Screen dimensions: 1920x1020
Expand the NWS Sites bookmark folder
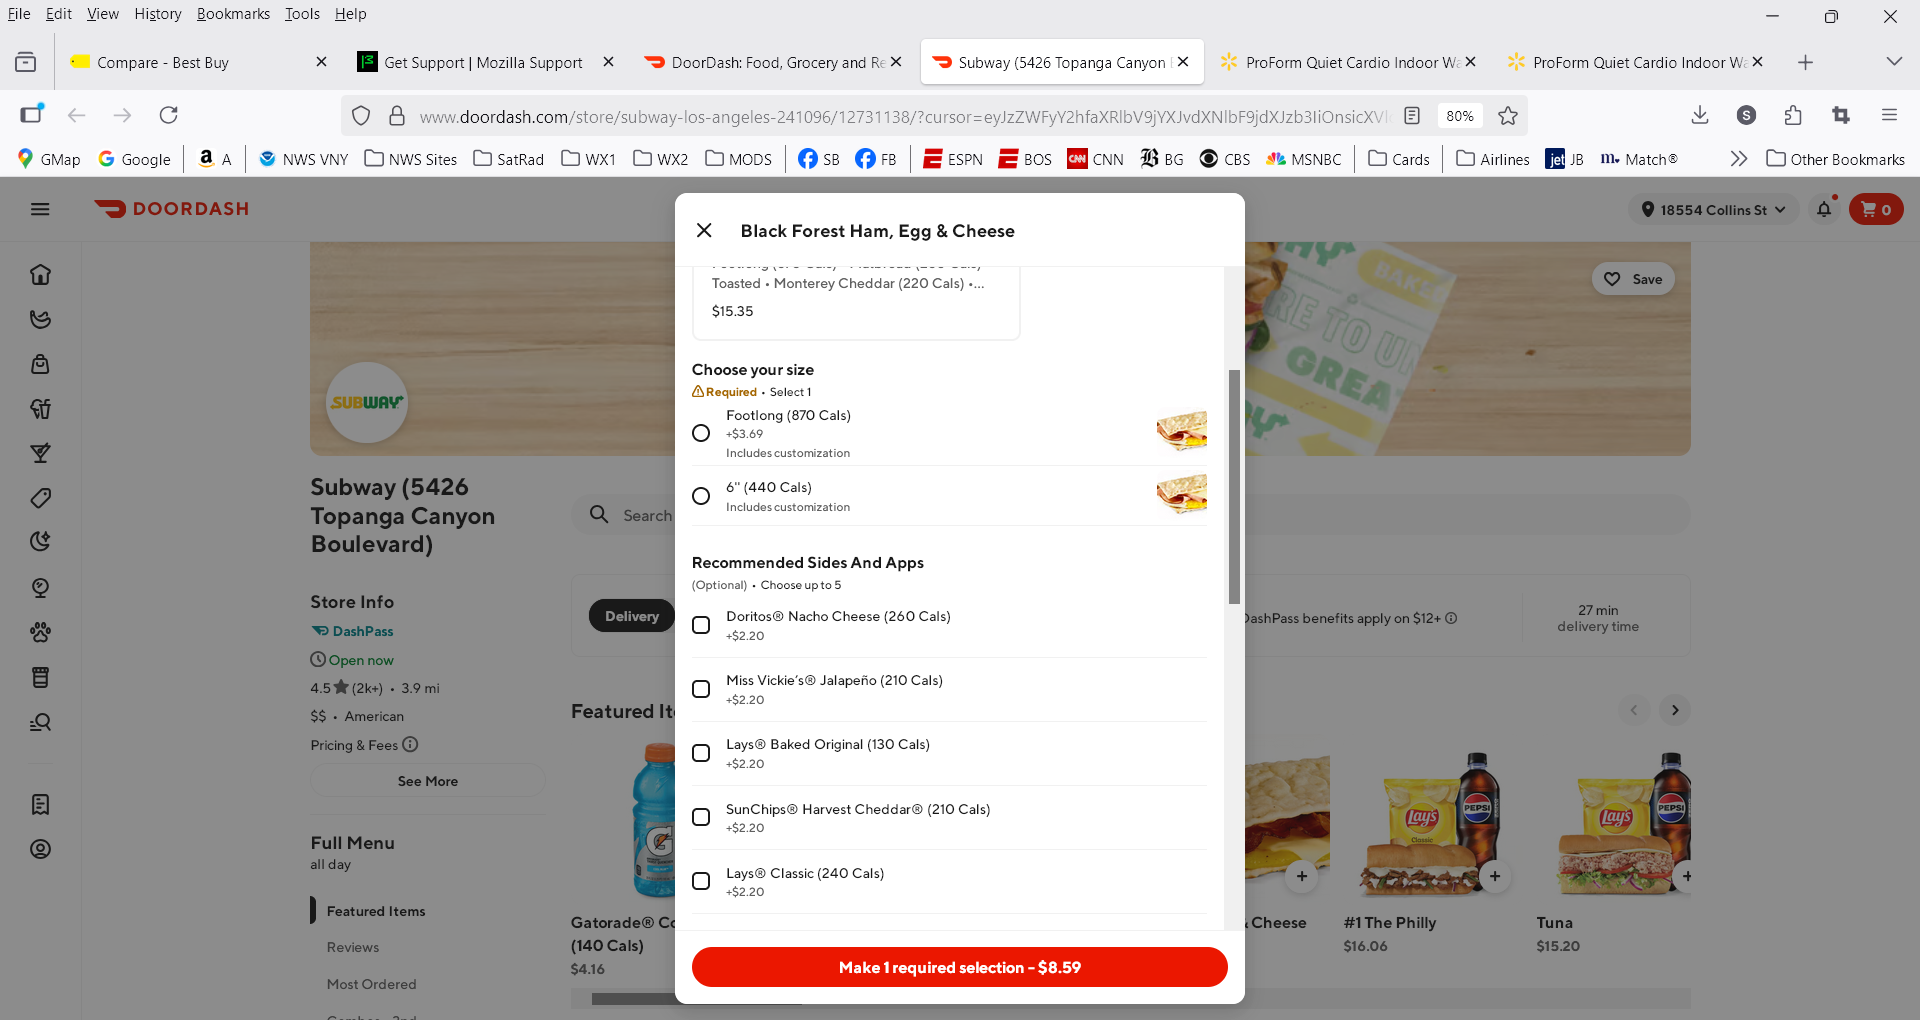411,159
